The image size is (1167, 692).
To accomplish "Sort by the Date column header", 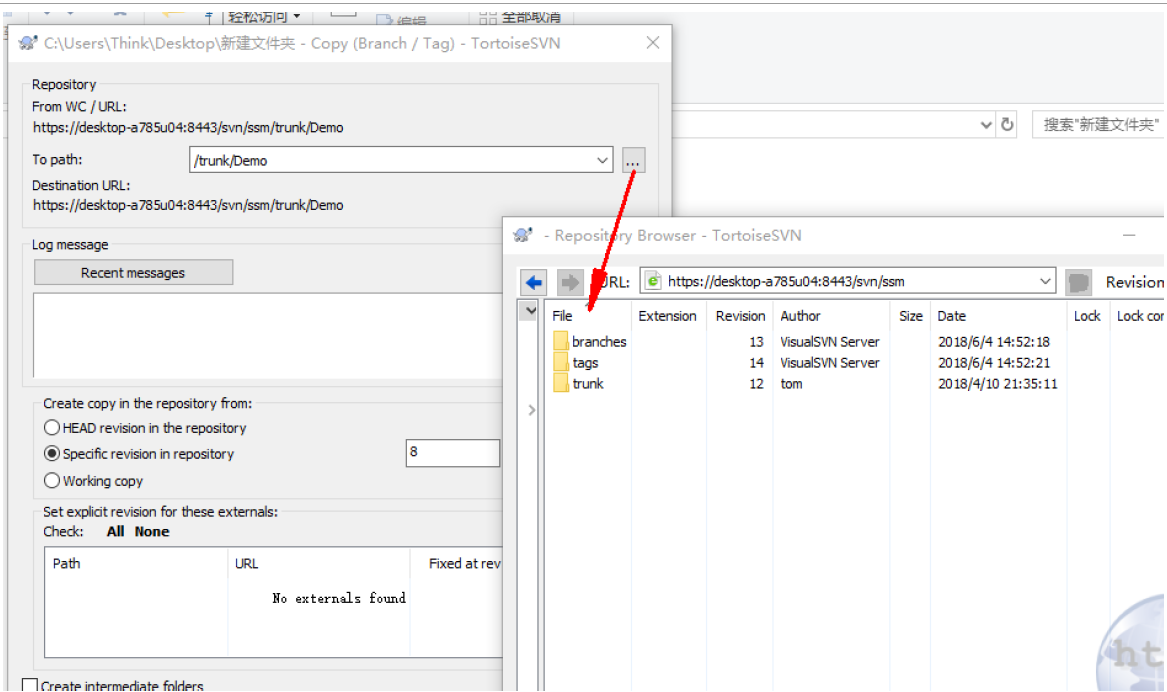I will tap(998, 315).
